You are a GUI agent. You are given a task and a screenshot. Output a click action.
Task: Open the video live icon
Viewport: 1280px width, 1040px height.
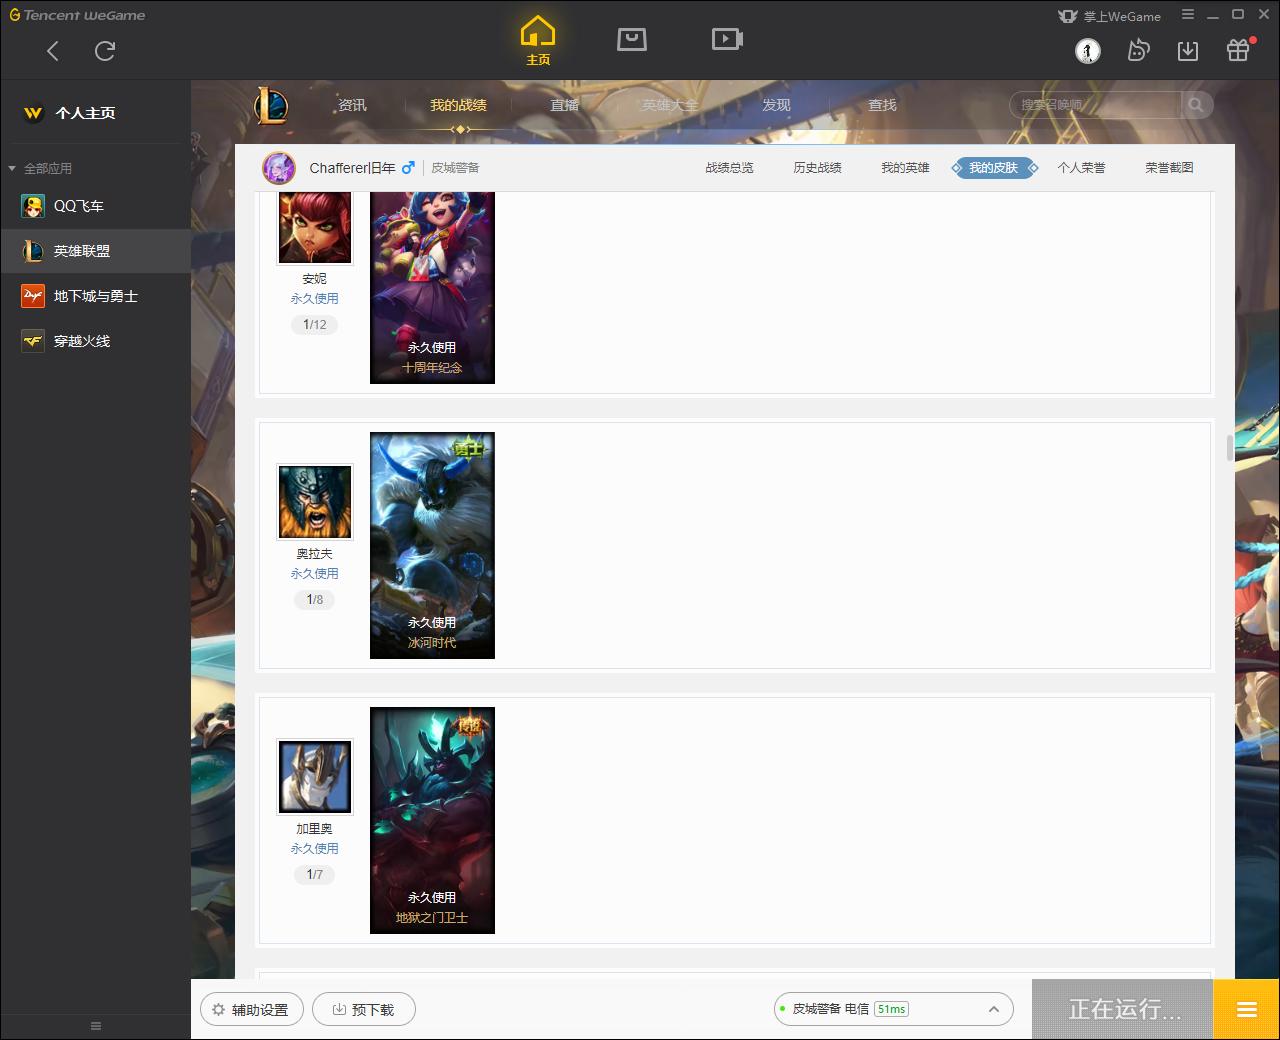click(x=727, y=39)
